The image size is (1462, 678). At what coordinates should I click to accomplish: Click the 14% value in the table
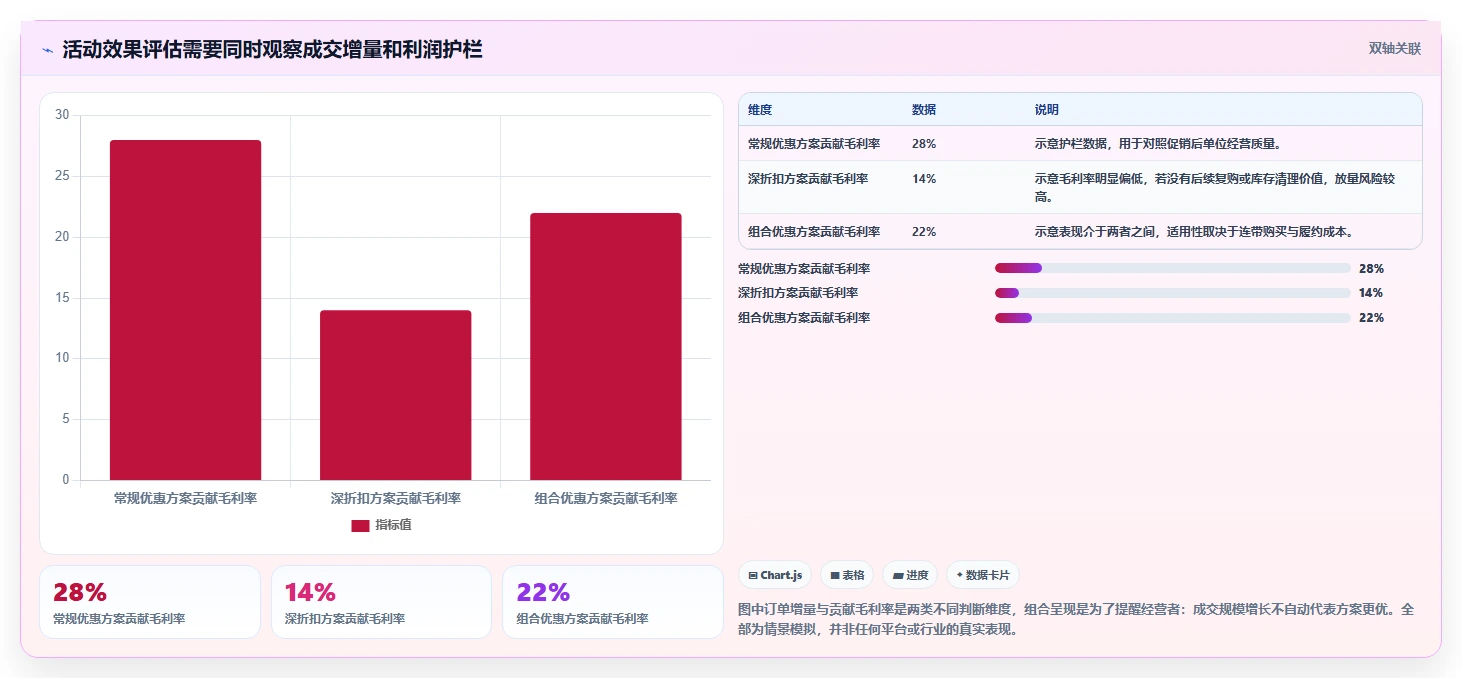click(924, 179)
